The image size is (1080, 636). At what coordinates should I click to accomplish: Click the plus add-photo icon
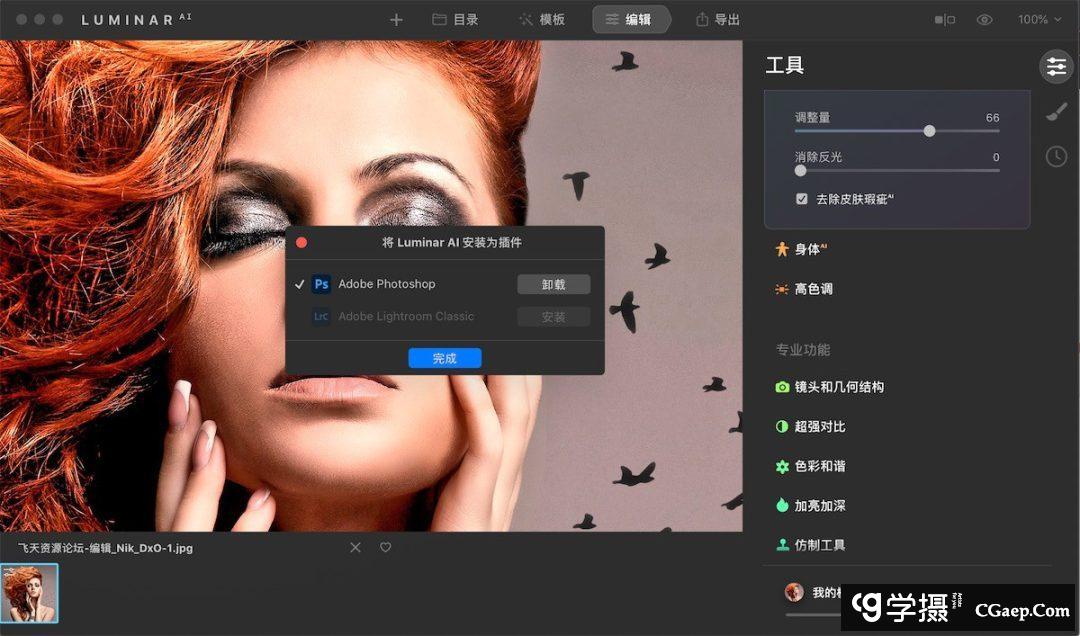coord(396,20)
